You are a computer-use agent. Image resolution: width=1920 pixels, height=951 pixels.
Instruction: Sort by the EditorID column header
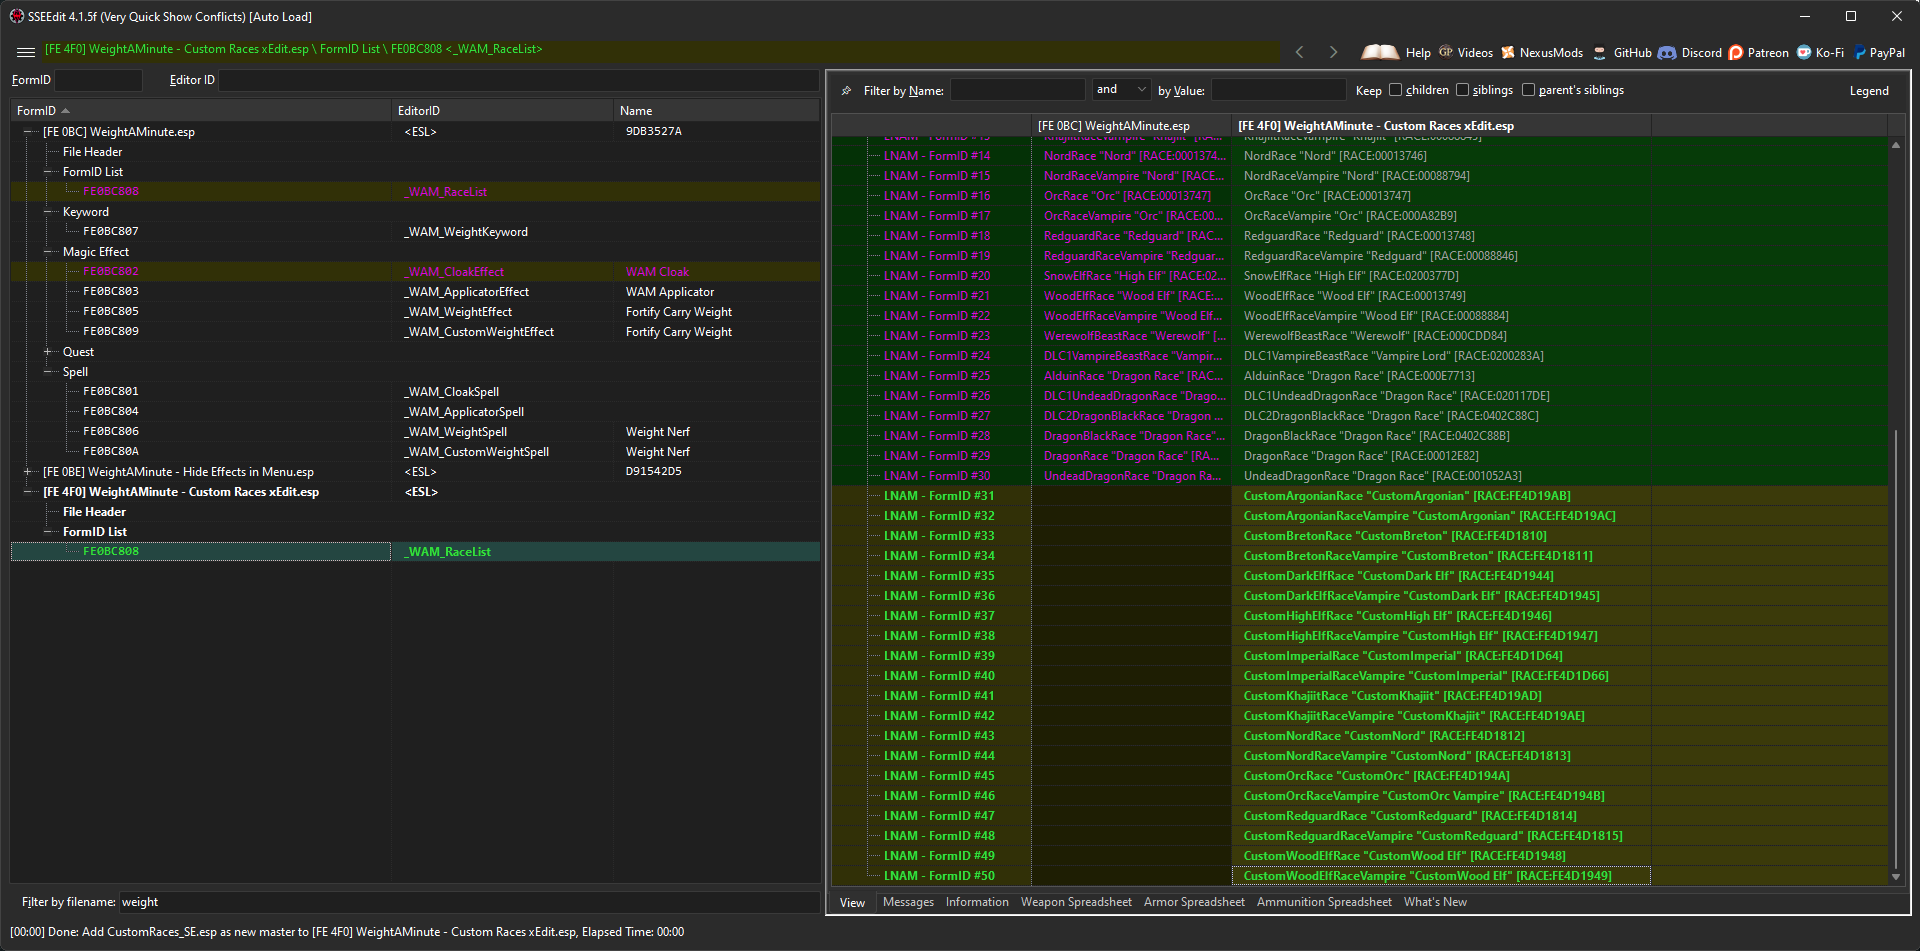502,111
